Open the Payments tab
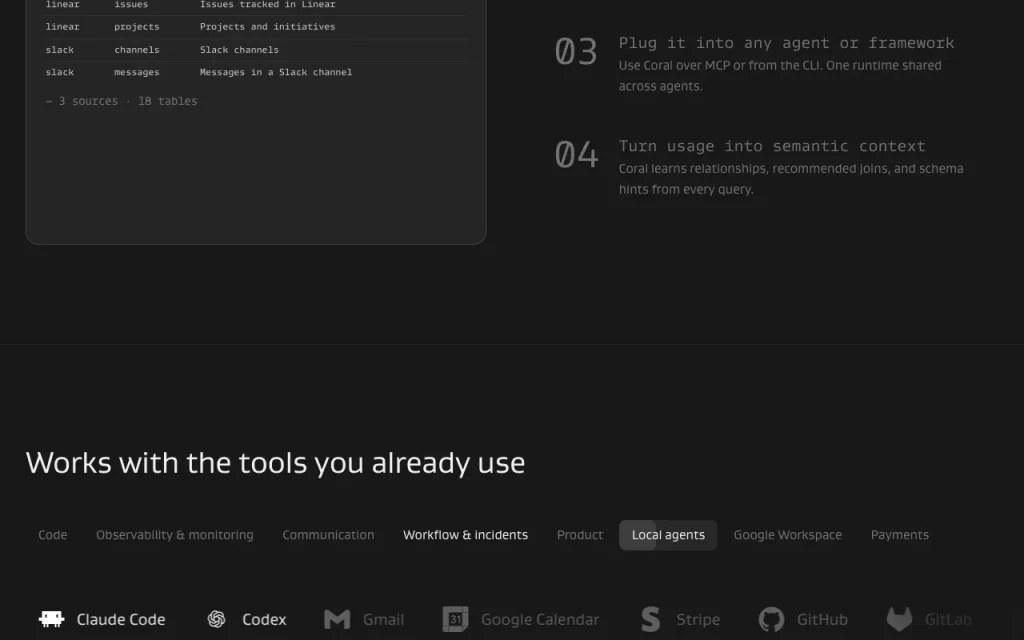1024x640 pixels. [900, 535]
